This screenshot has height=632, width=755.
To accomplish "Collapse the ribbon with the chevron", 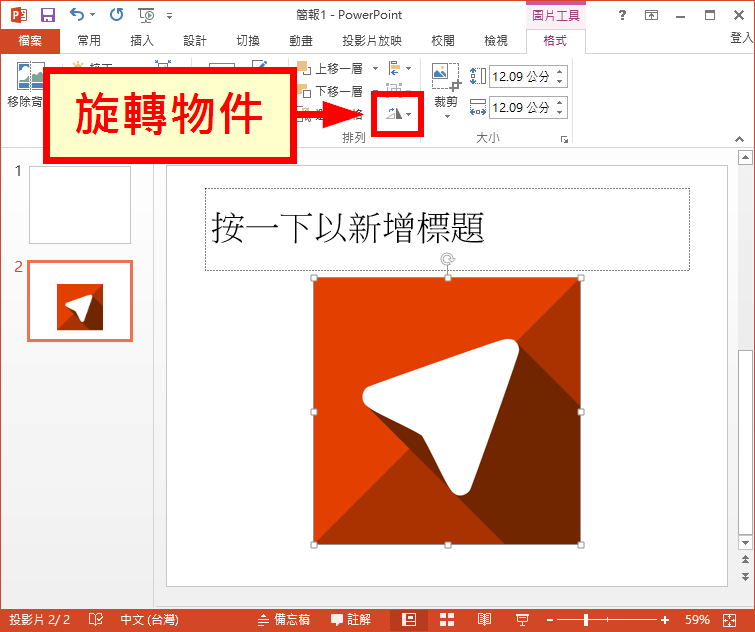I will 739,139.
